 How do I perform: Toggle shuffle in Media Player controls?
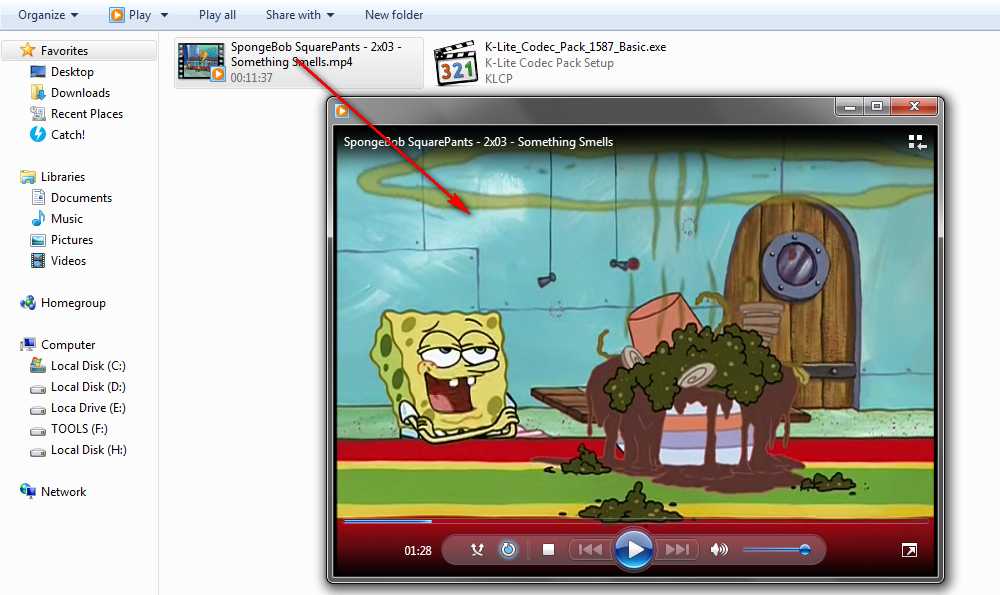[x=477, y=550]
